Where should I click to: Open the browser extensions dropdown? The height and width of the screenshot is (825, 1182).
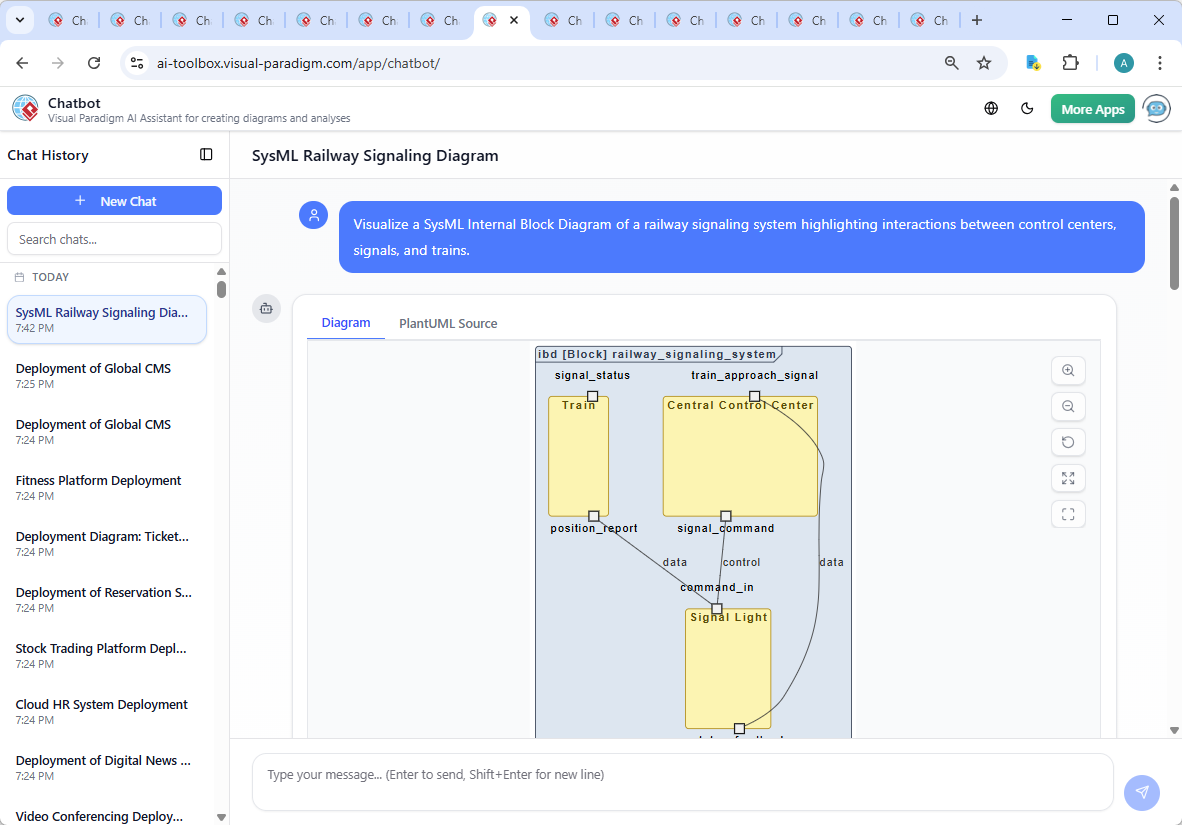[1070, 62]
